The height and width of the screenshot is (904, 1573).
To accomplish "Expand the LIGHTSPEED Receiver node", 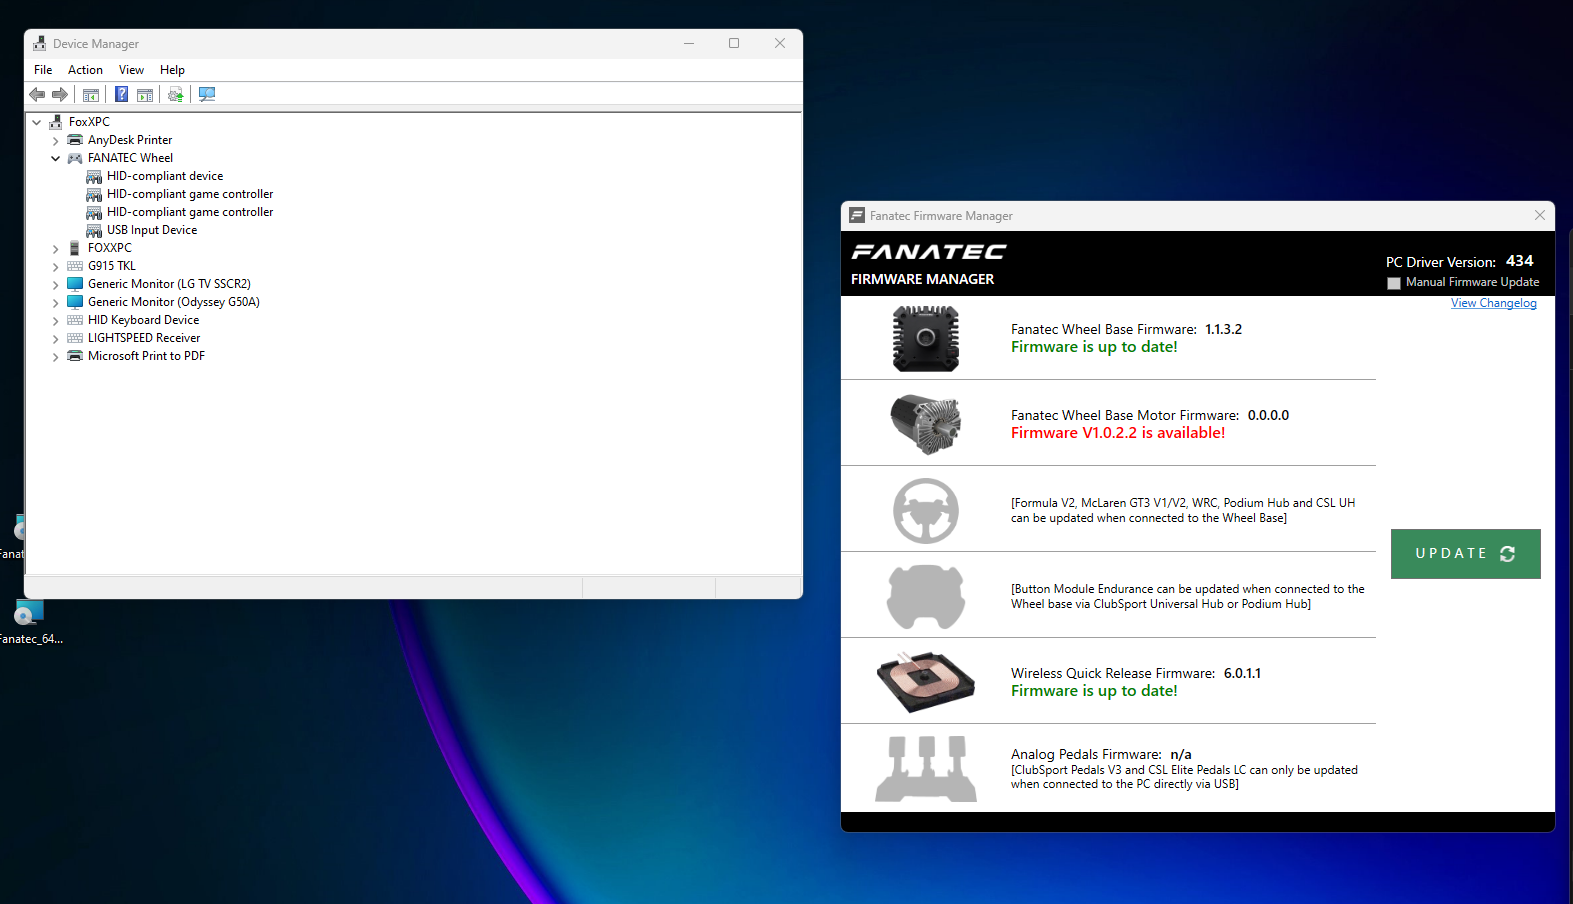I will point(56,339).
